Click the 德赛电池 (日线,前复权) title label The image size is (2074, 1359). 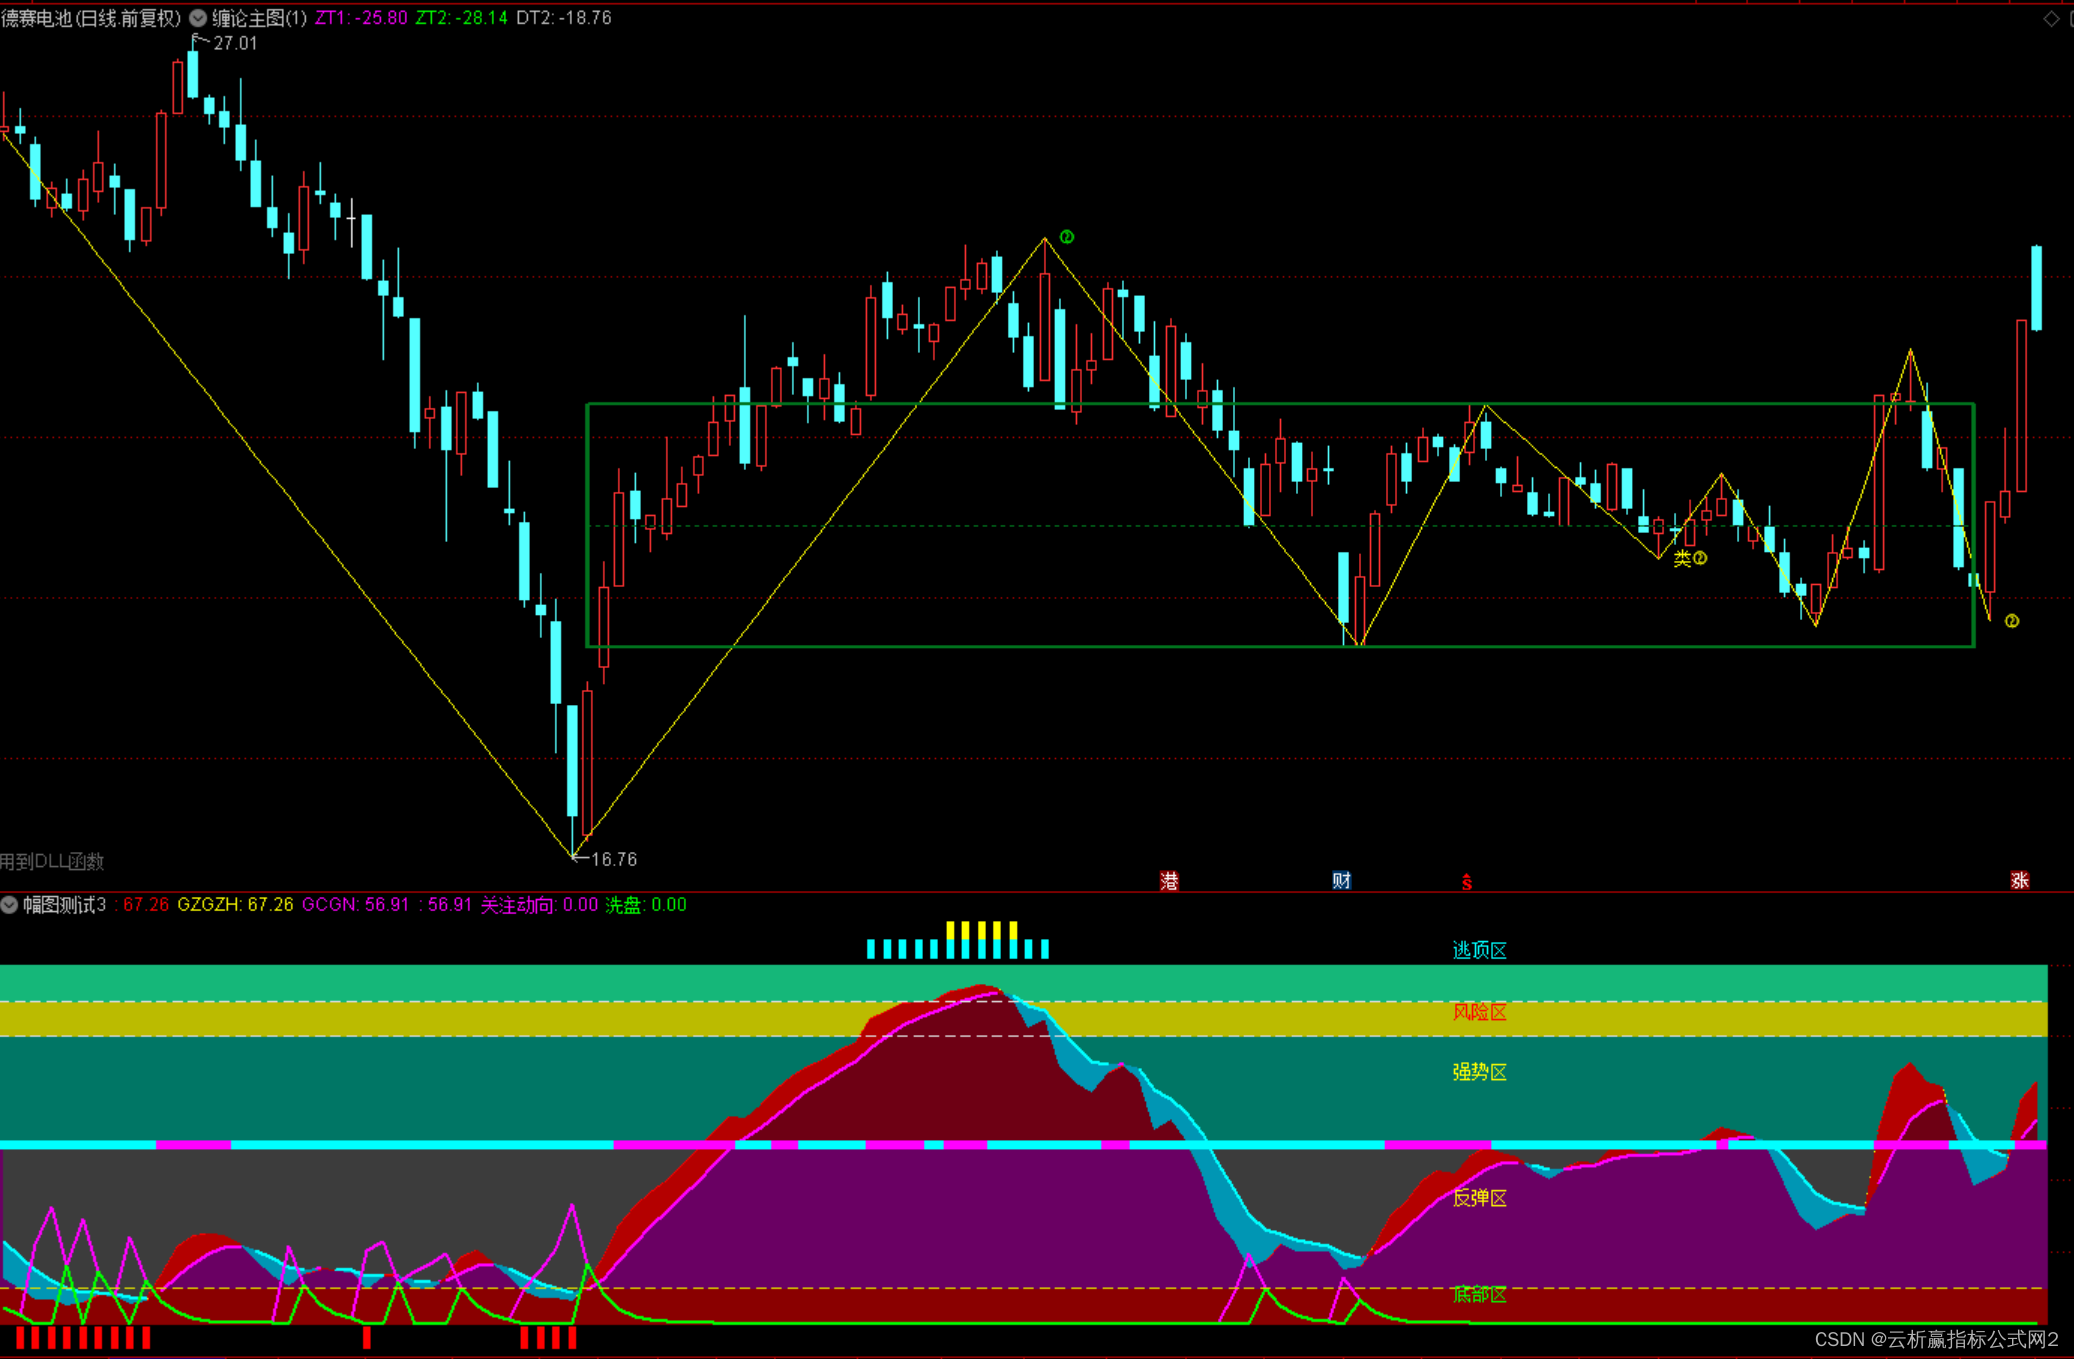pyautogui.click(x=91, y=18)
